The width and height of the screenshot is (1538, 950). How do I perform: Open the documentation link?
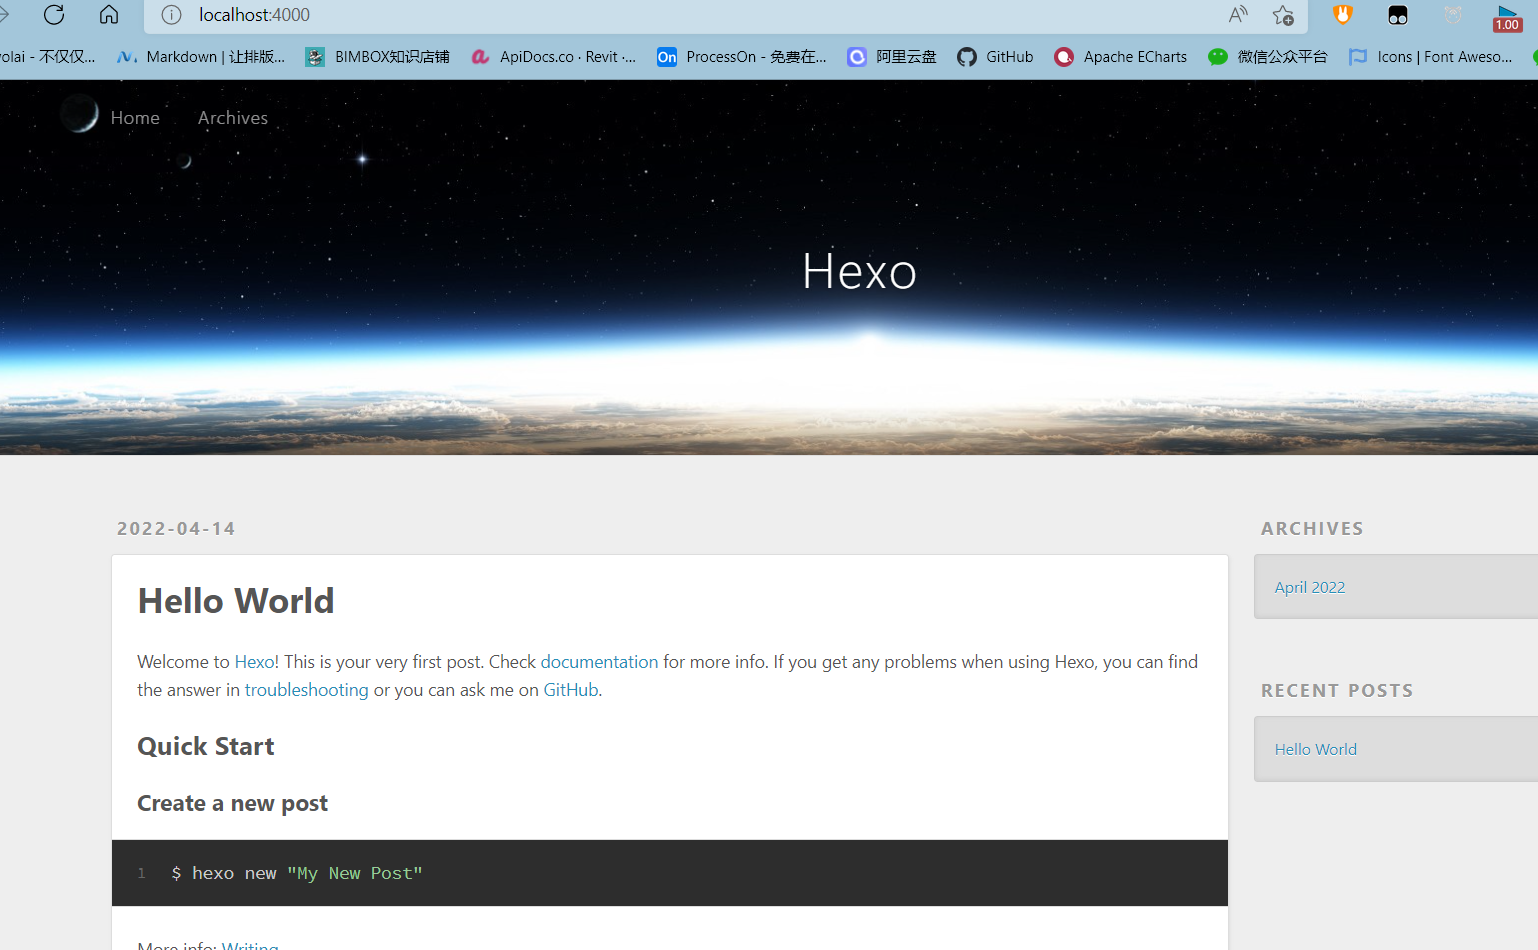pos(599,662)
